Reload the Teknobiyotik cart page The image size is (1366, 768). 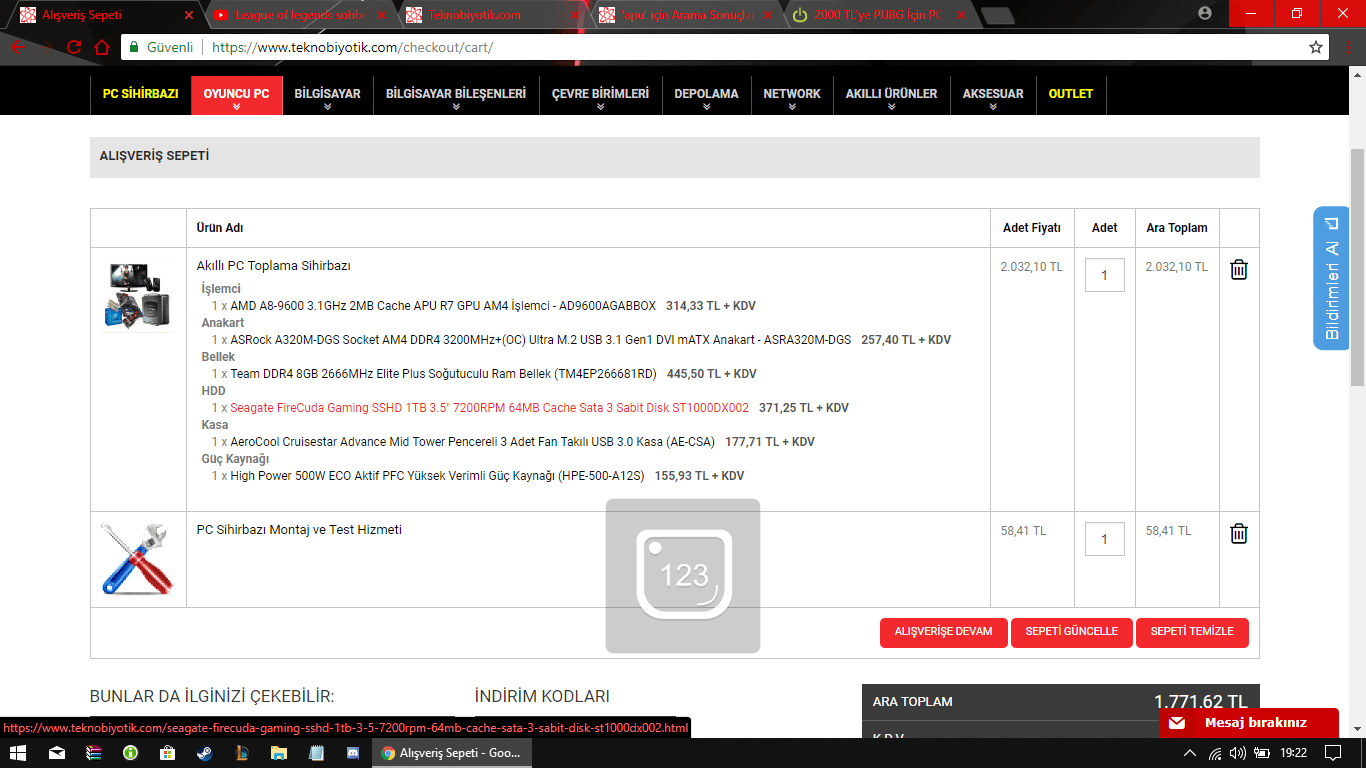(74, 47)
